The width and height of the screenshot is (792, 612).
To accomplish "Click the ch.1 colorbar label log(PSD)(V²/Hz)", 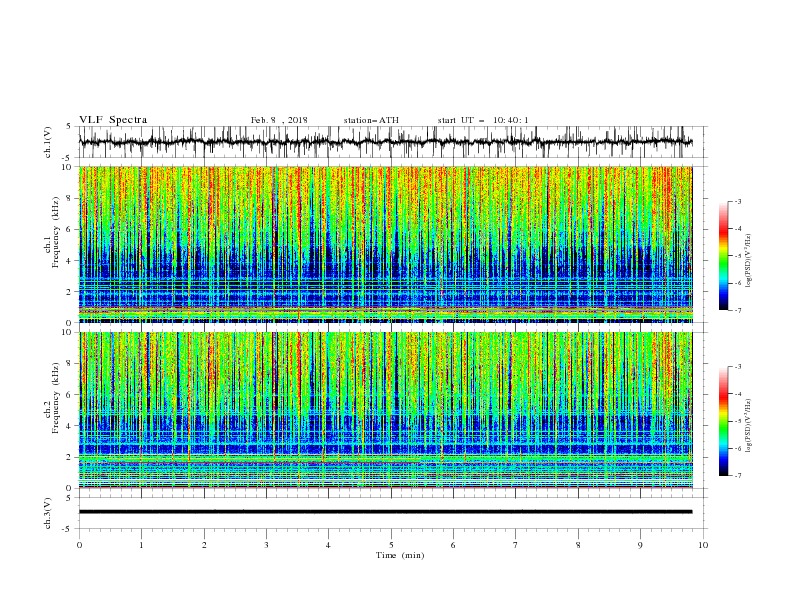I will [748, 261].
